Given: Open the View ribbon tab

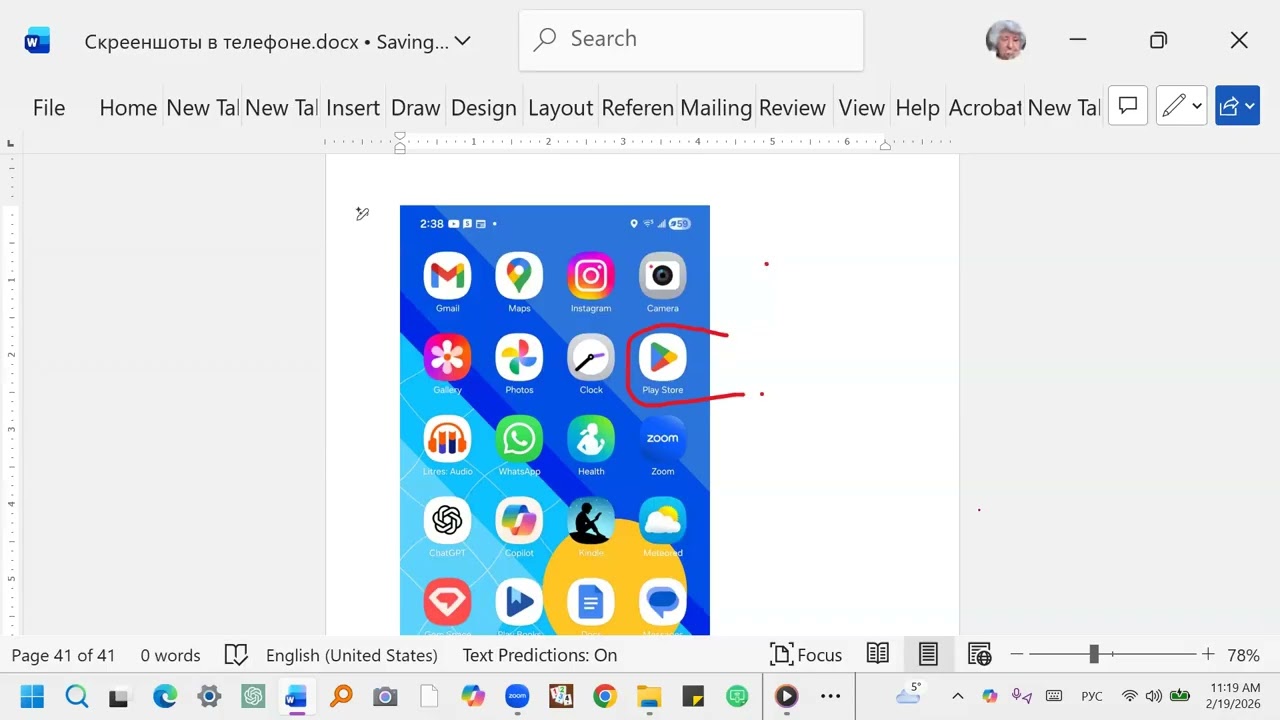Looking at the screenshot, I should [x=862, y=108].
